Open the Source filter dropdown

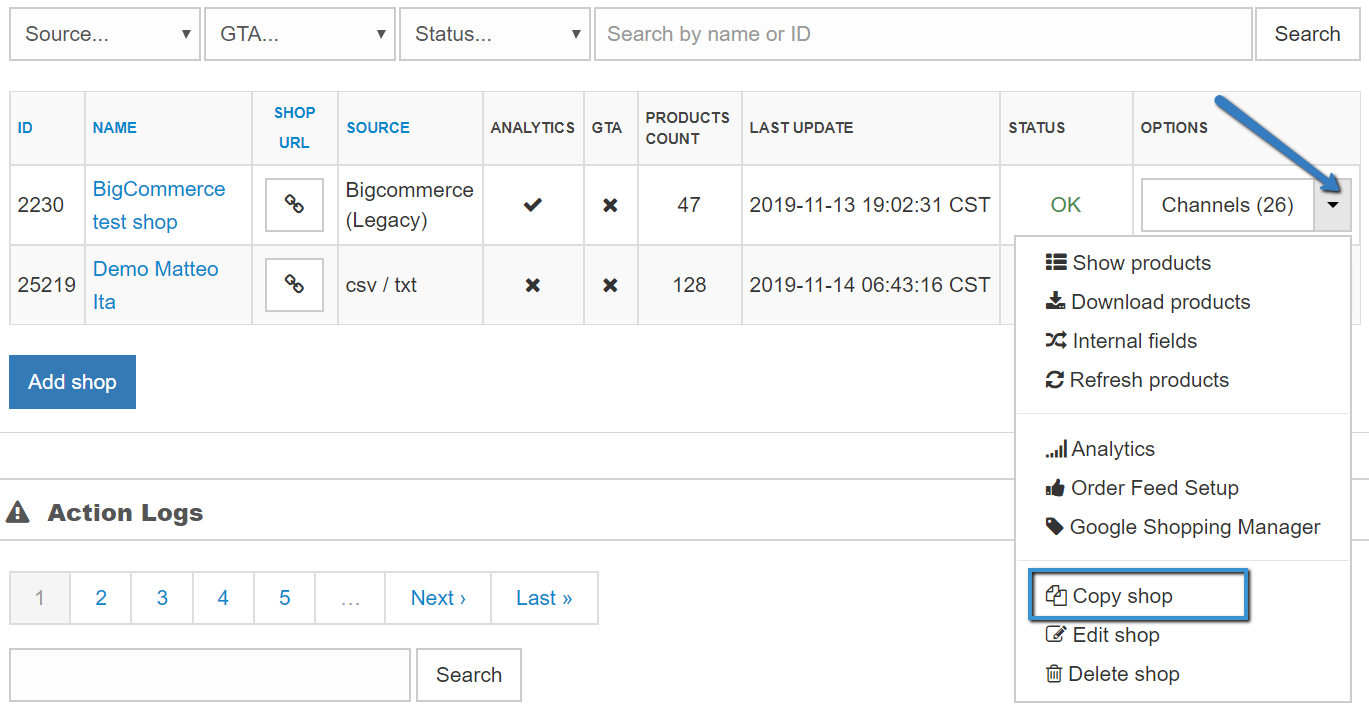[104, 34]
